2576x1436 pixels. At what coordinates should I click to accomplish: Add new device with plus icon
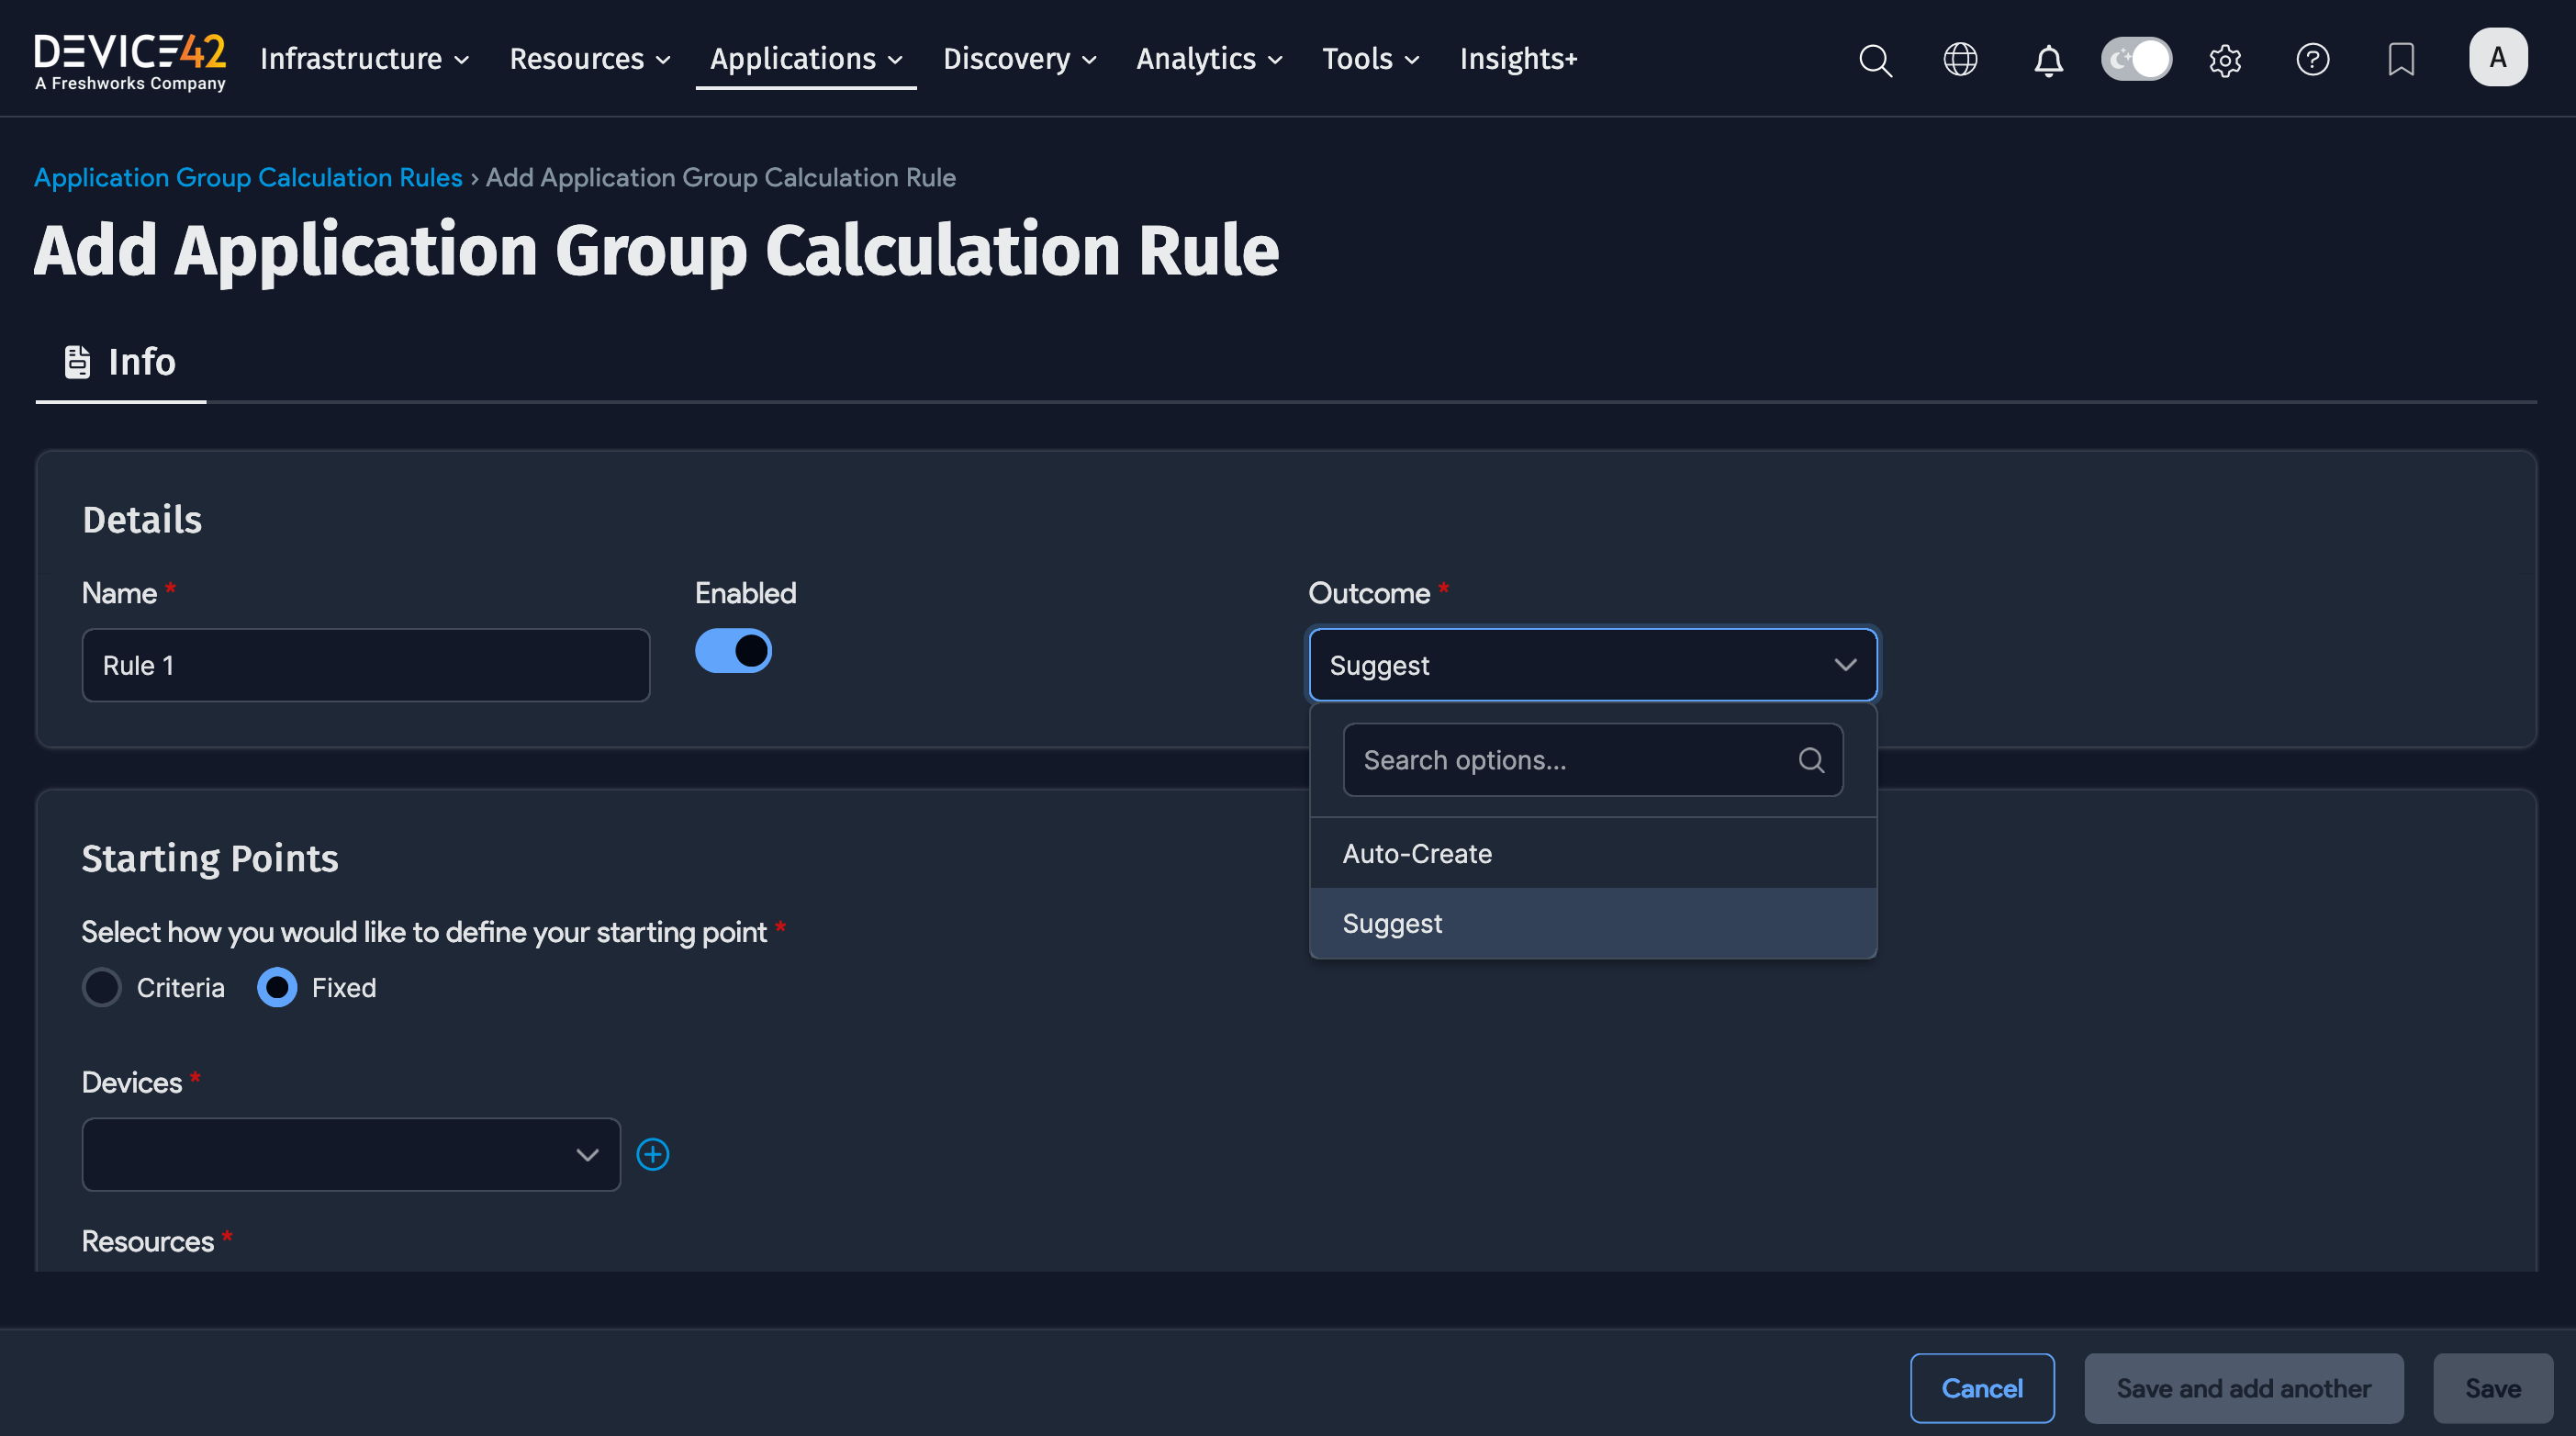tap(653, 1154)
